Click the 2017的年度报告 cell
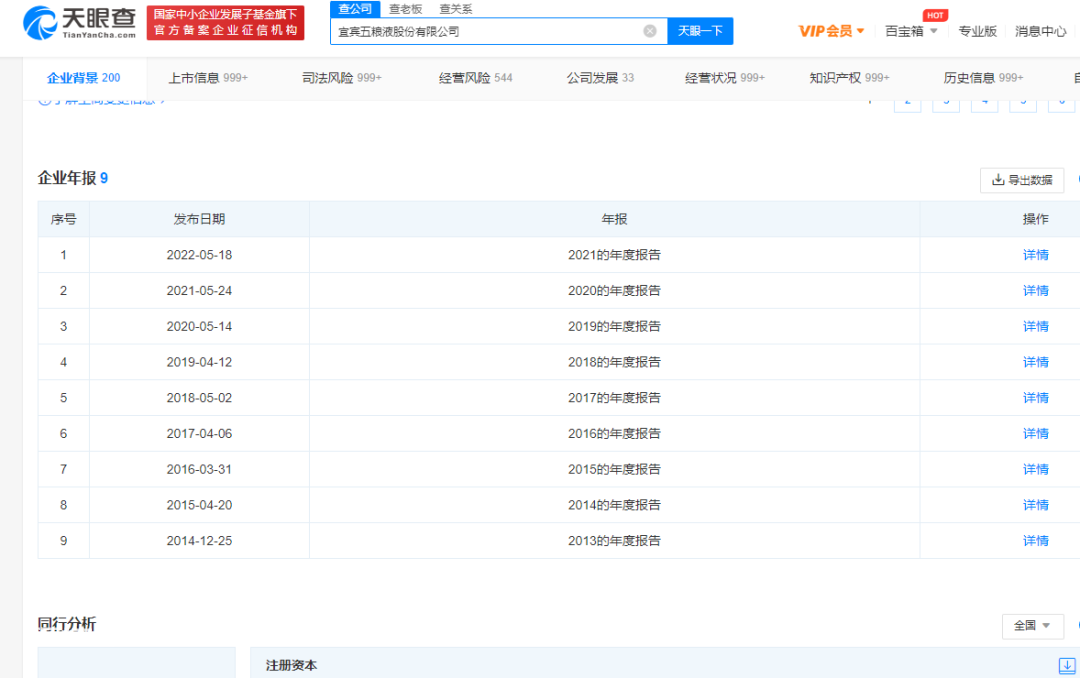1080x678 pixels. [x=614, y=398]
